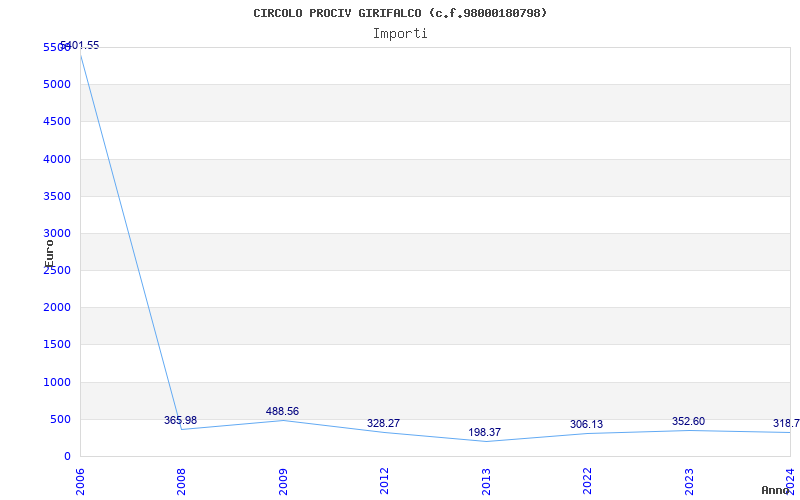Click the 2012 x-axis label
The width and height of the screenshot is (800, 500).
click(384, 482)
